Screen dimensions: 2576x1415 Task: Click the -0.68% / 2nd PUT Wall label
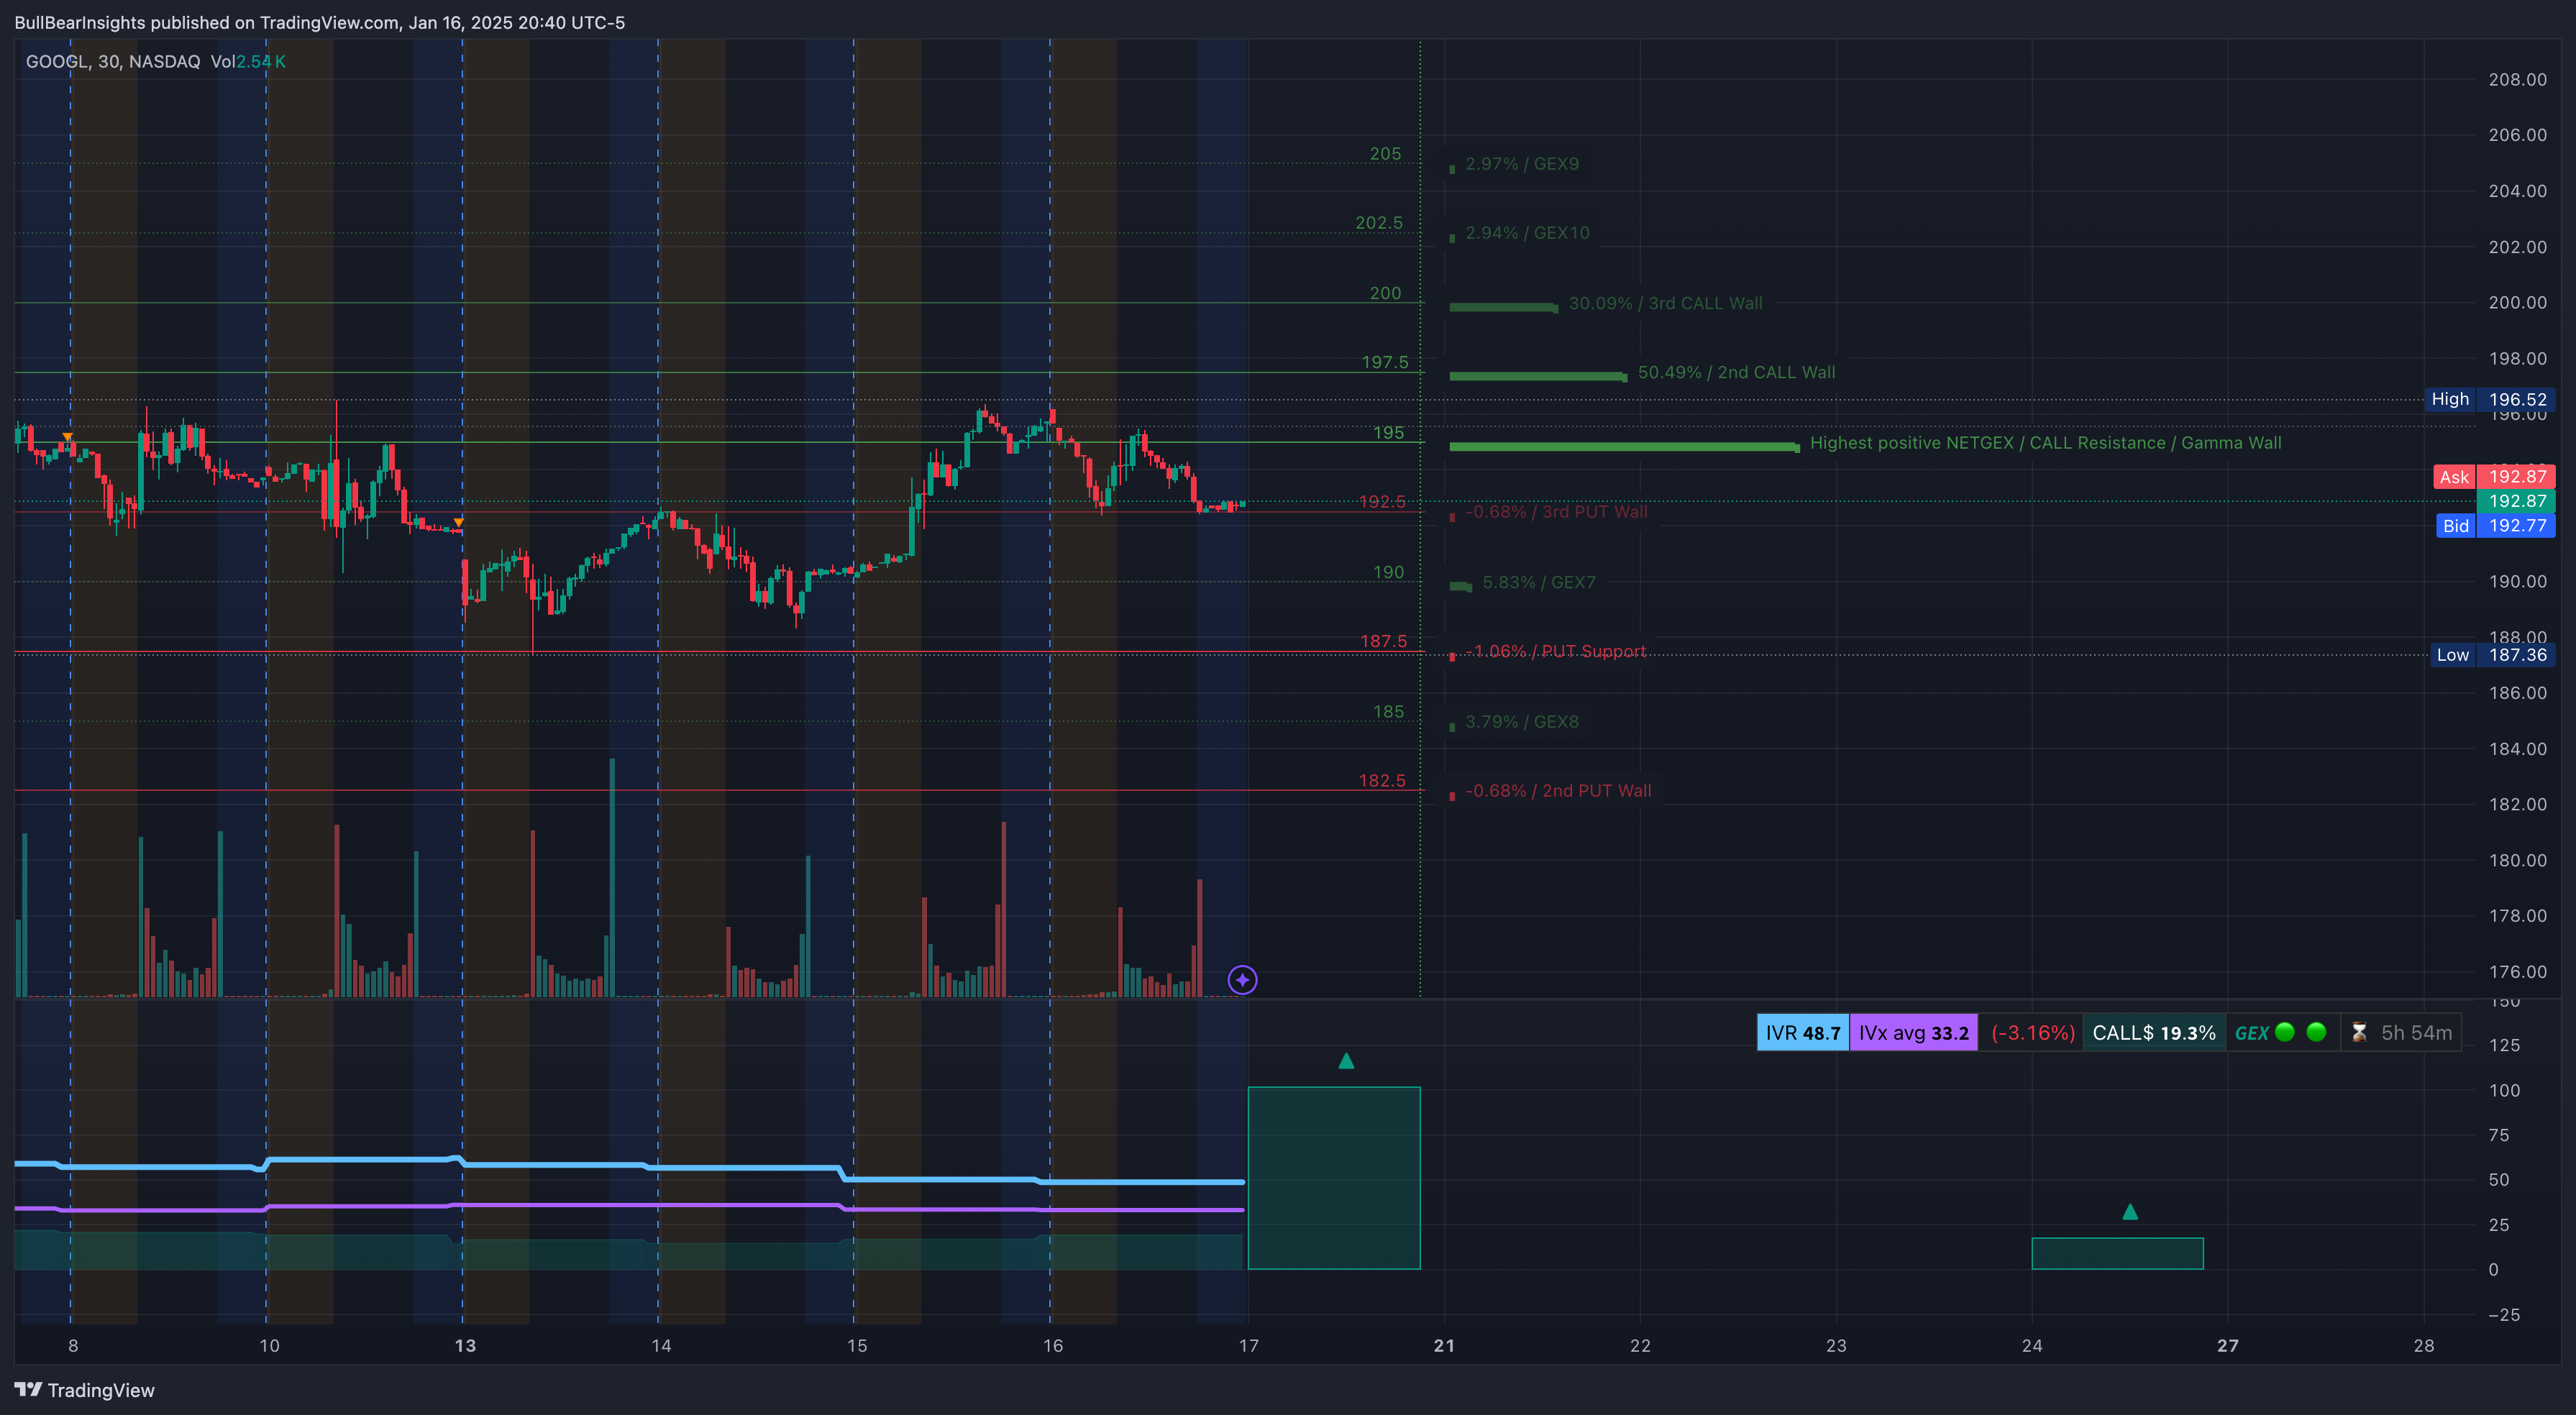click(x=1558, y=791)
